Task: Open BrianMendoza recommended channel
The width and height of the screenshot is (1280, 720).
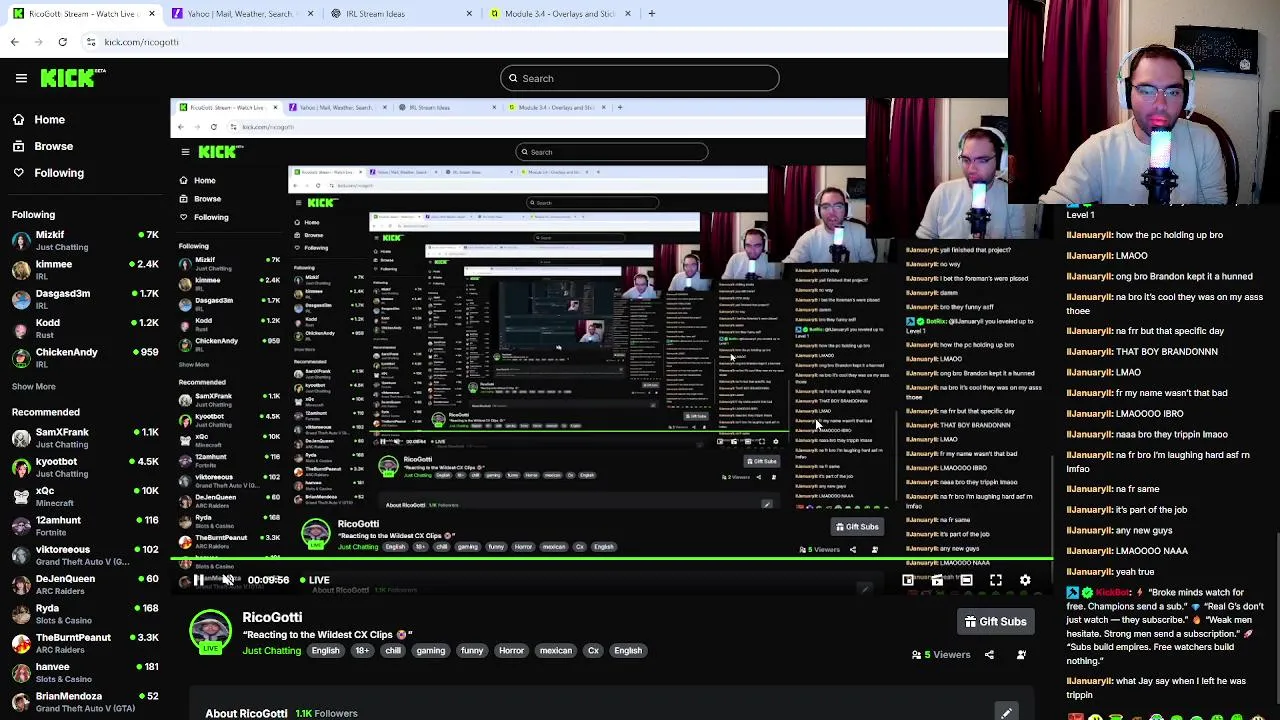Action: (x=84, y=701)
